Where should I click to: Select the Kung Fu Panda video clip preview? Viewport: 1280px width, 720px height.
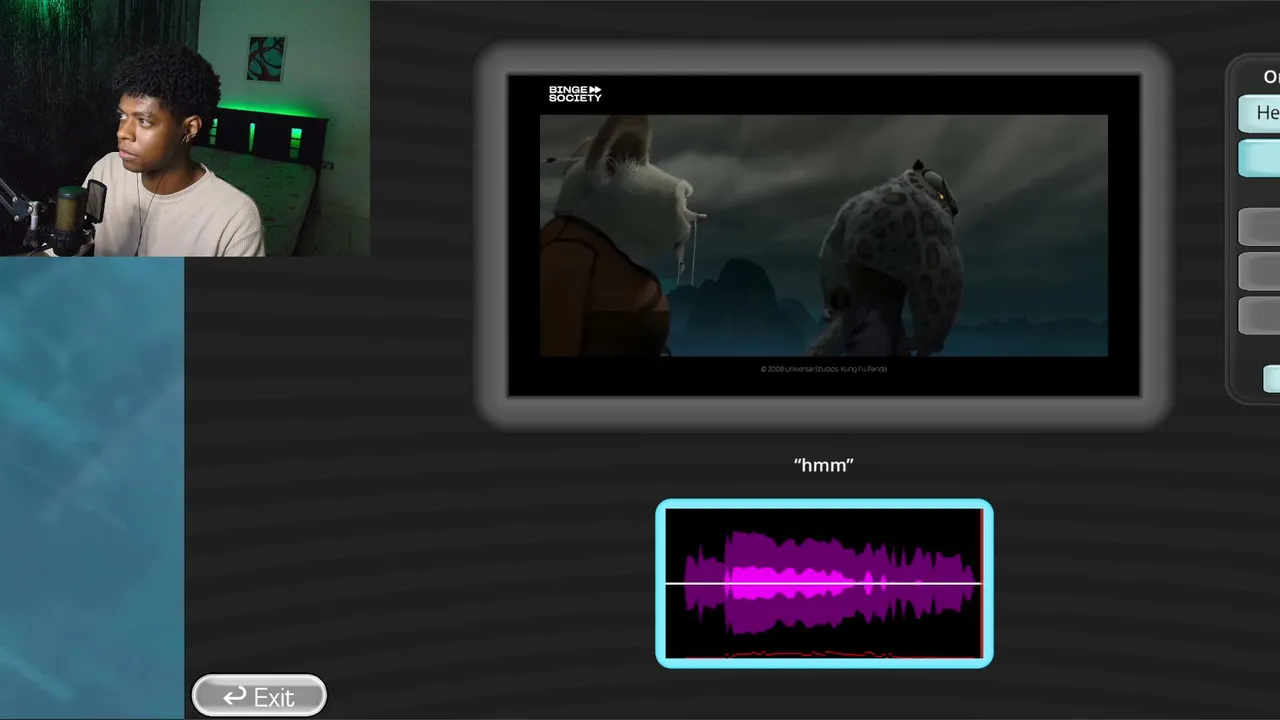(823, 235)
